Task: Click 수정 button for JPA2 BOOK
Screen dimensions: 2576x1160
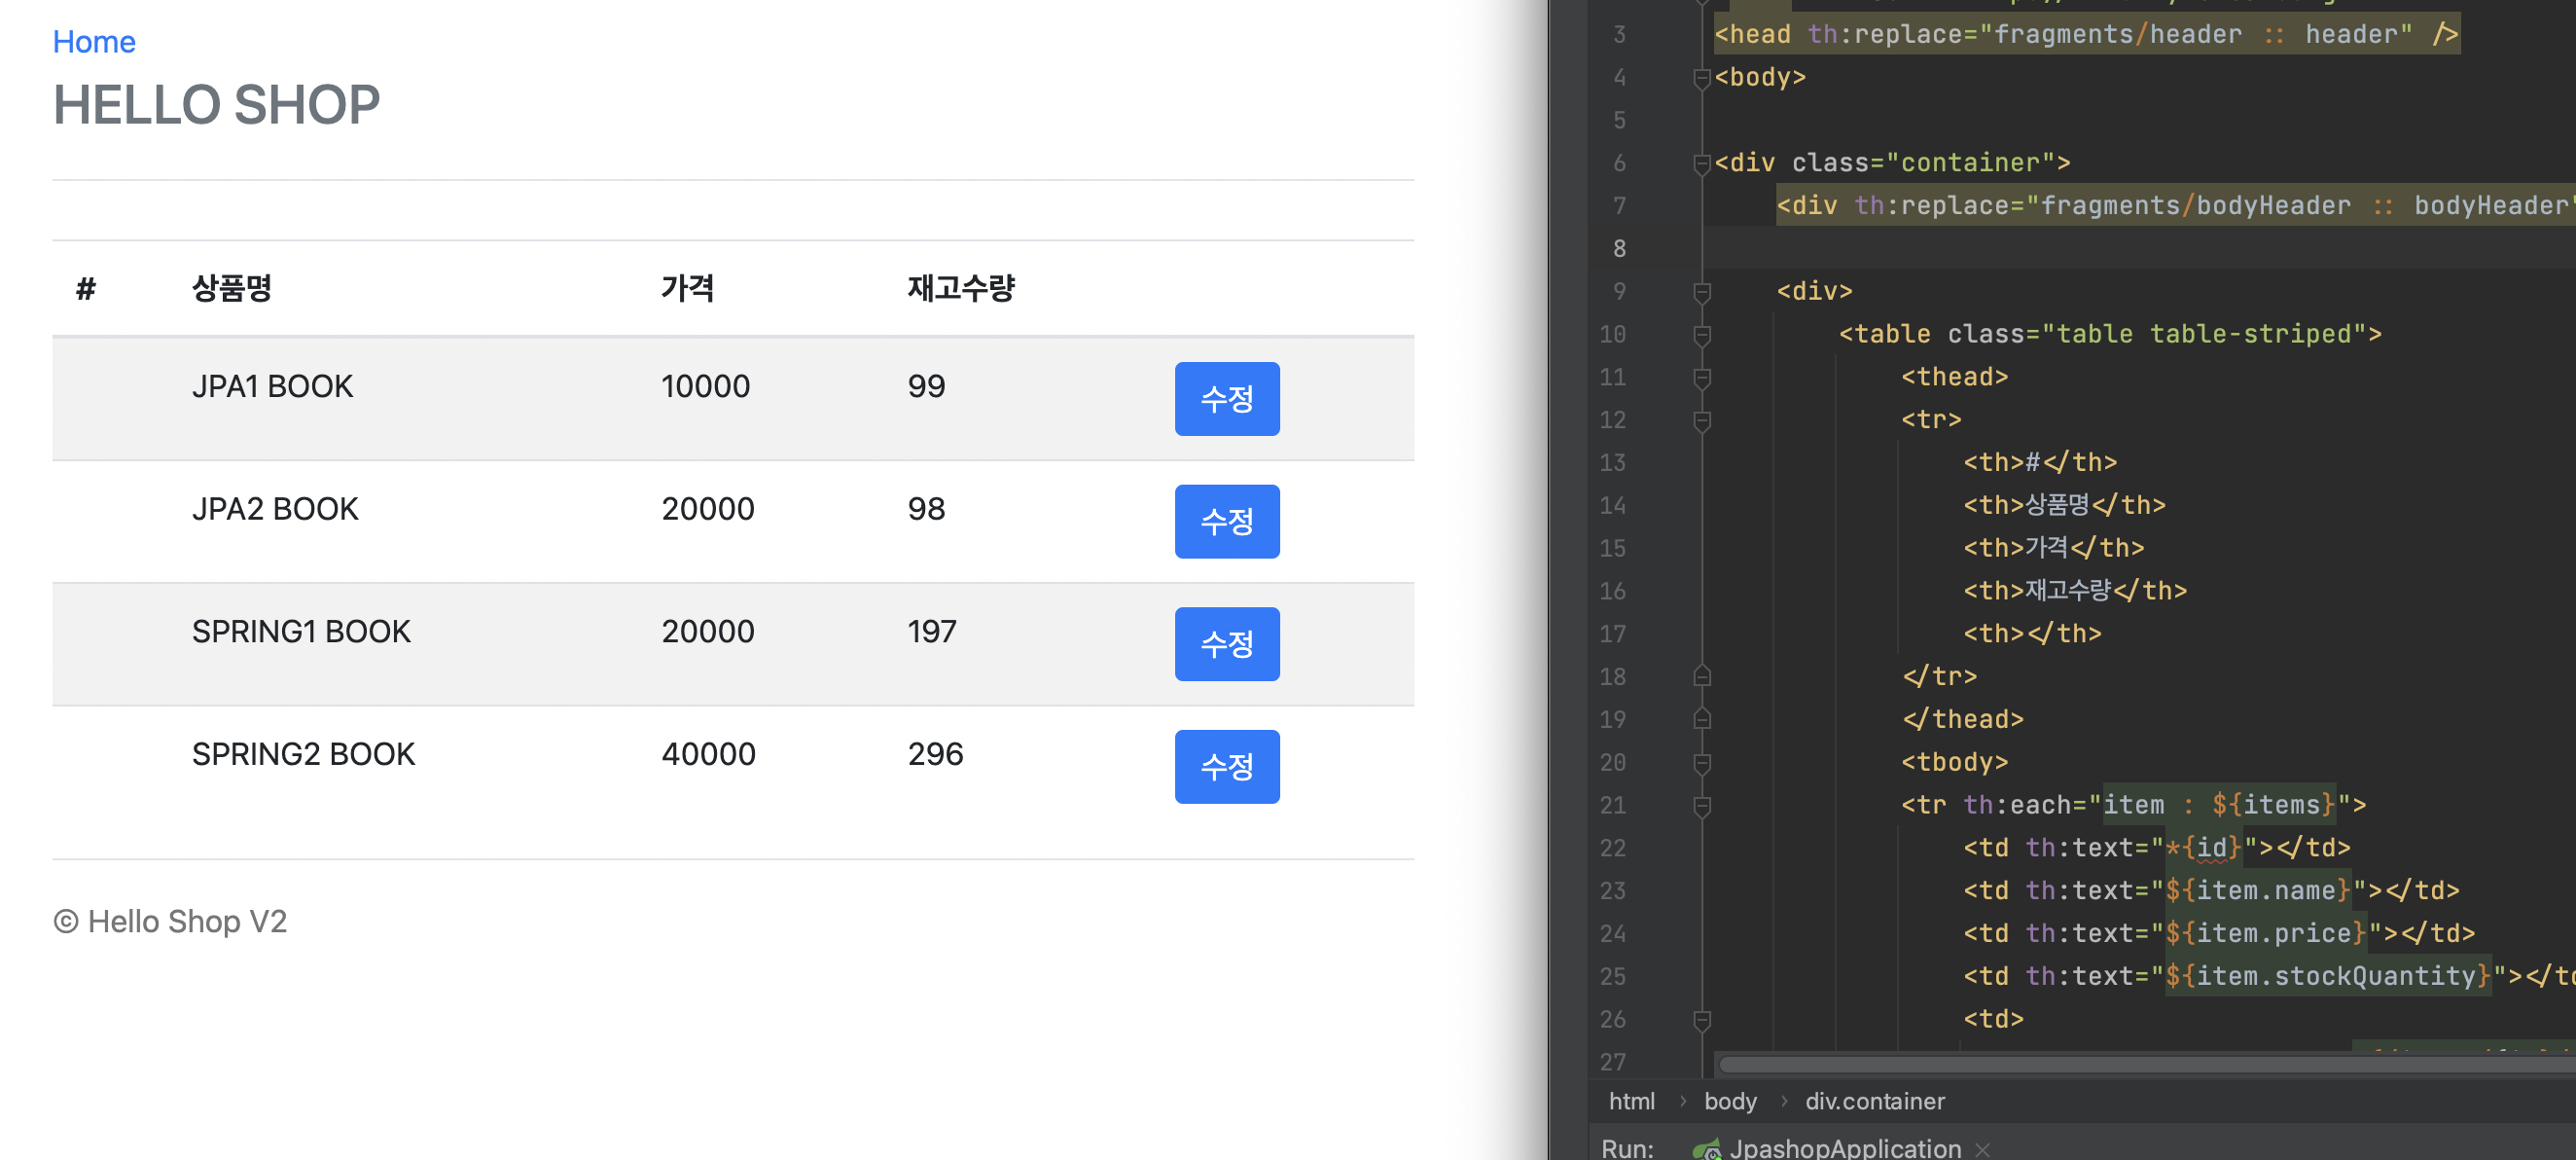Action: 1226,521
